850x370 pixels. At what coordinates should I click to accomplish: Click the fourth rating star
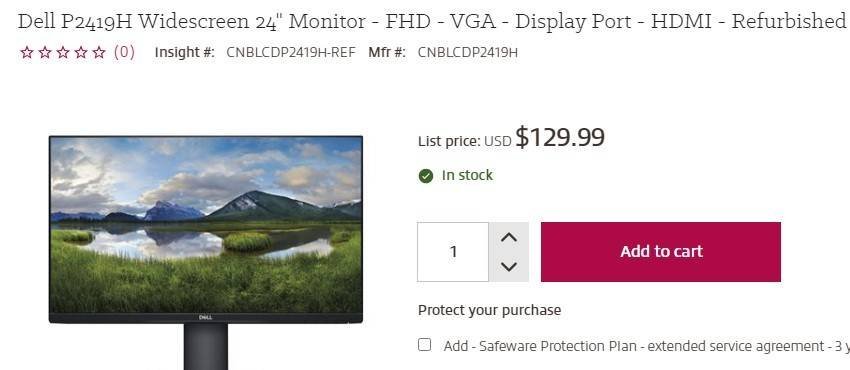click(x=81, y=53)
